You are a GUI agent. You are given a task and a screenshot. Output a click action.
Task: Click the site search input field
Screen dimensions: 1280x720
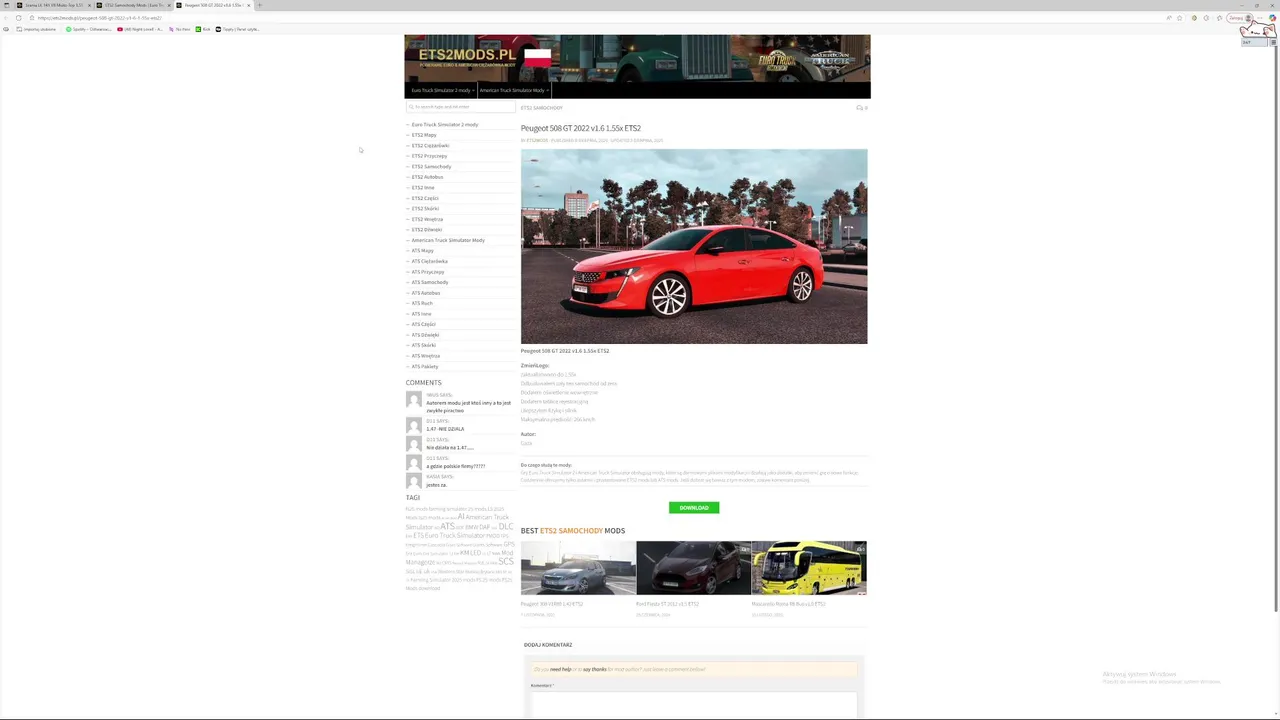(460, 107)
